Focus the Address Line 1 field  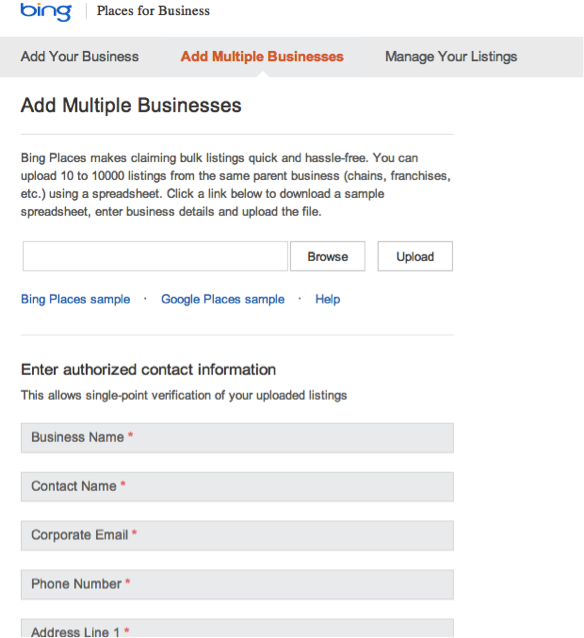[237, 628]
